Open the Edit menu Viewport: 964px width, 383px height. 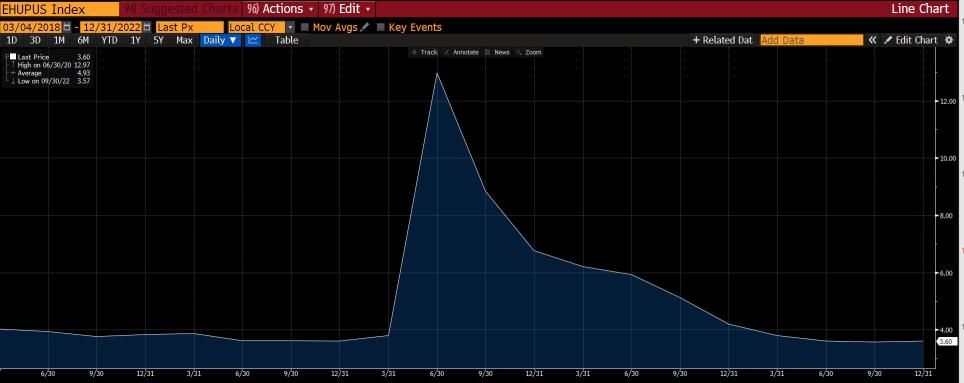click(347, 9)
